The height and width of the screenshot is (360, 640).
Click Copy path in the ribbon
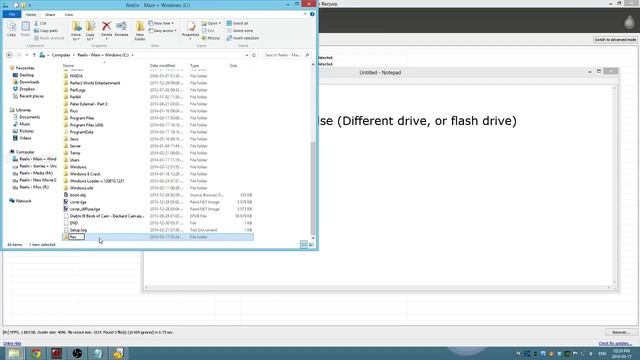(46, 31)
